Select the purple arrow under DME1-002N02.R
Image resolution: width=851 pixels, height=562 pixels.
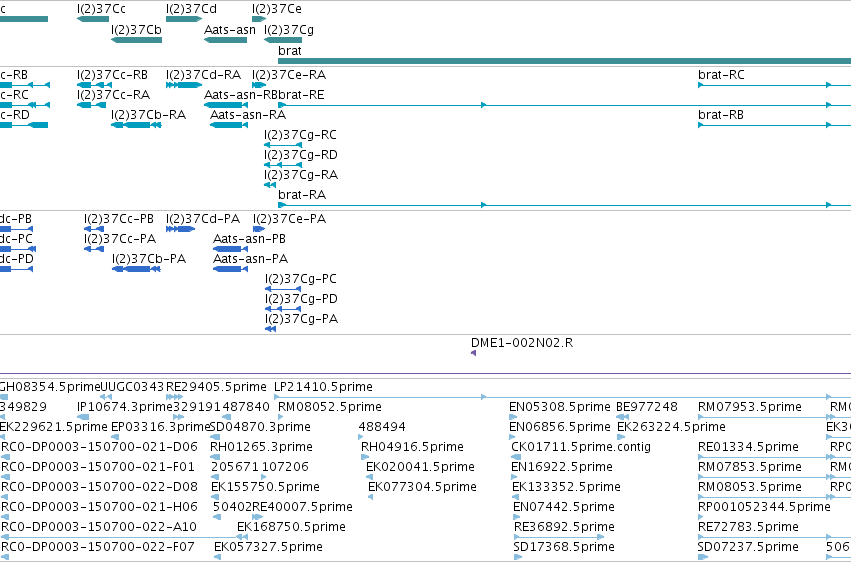coord(473,353)
